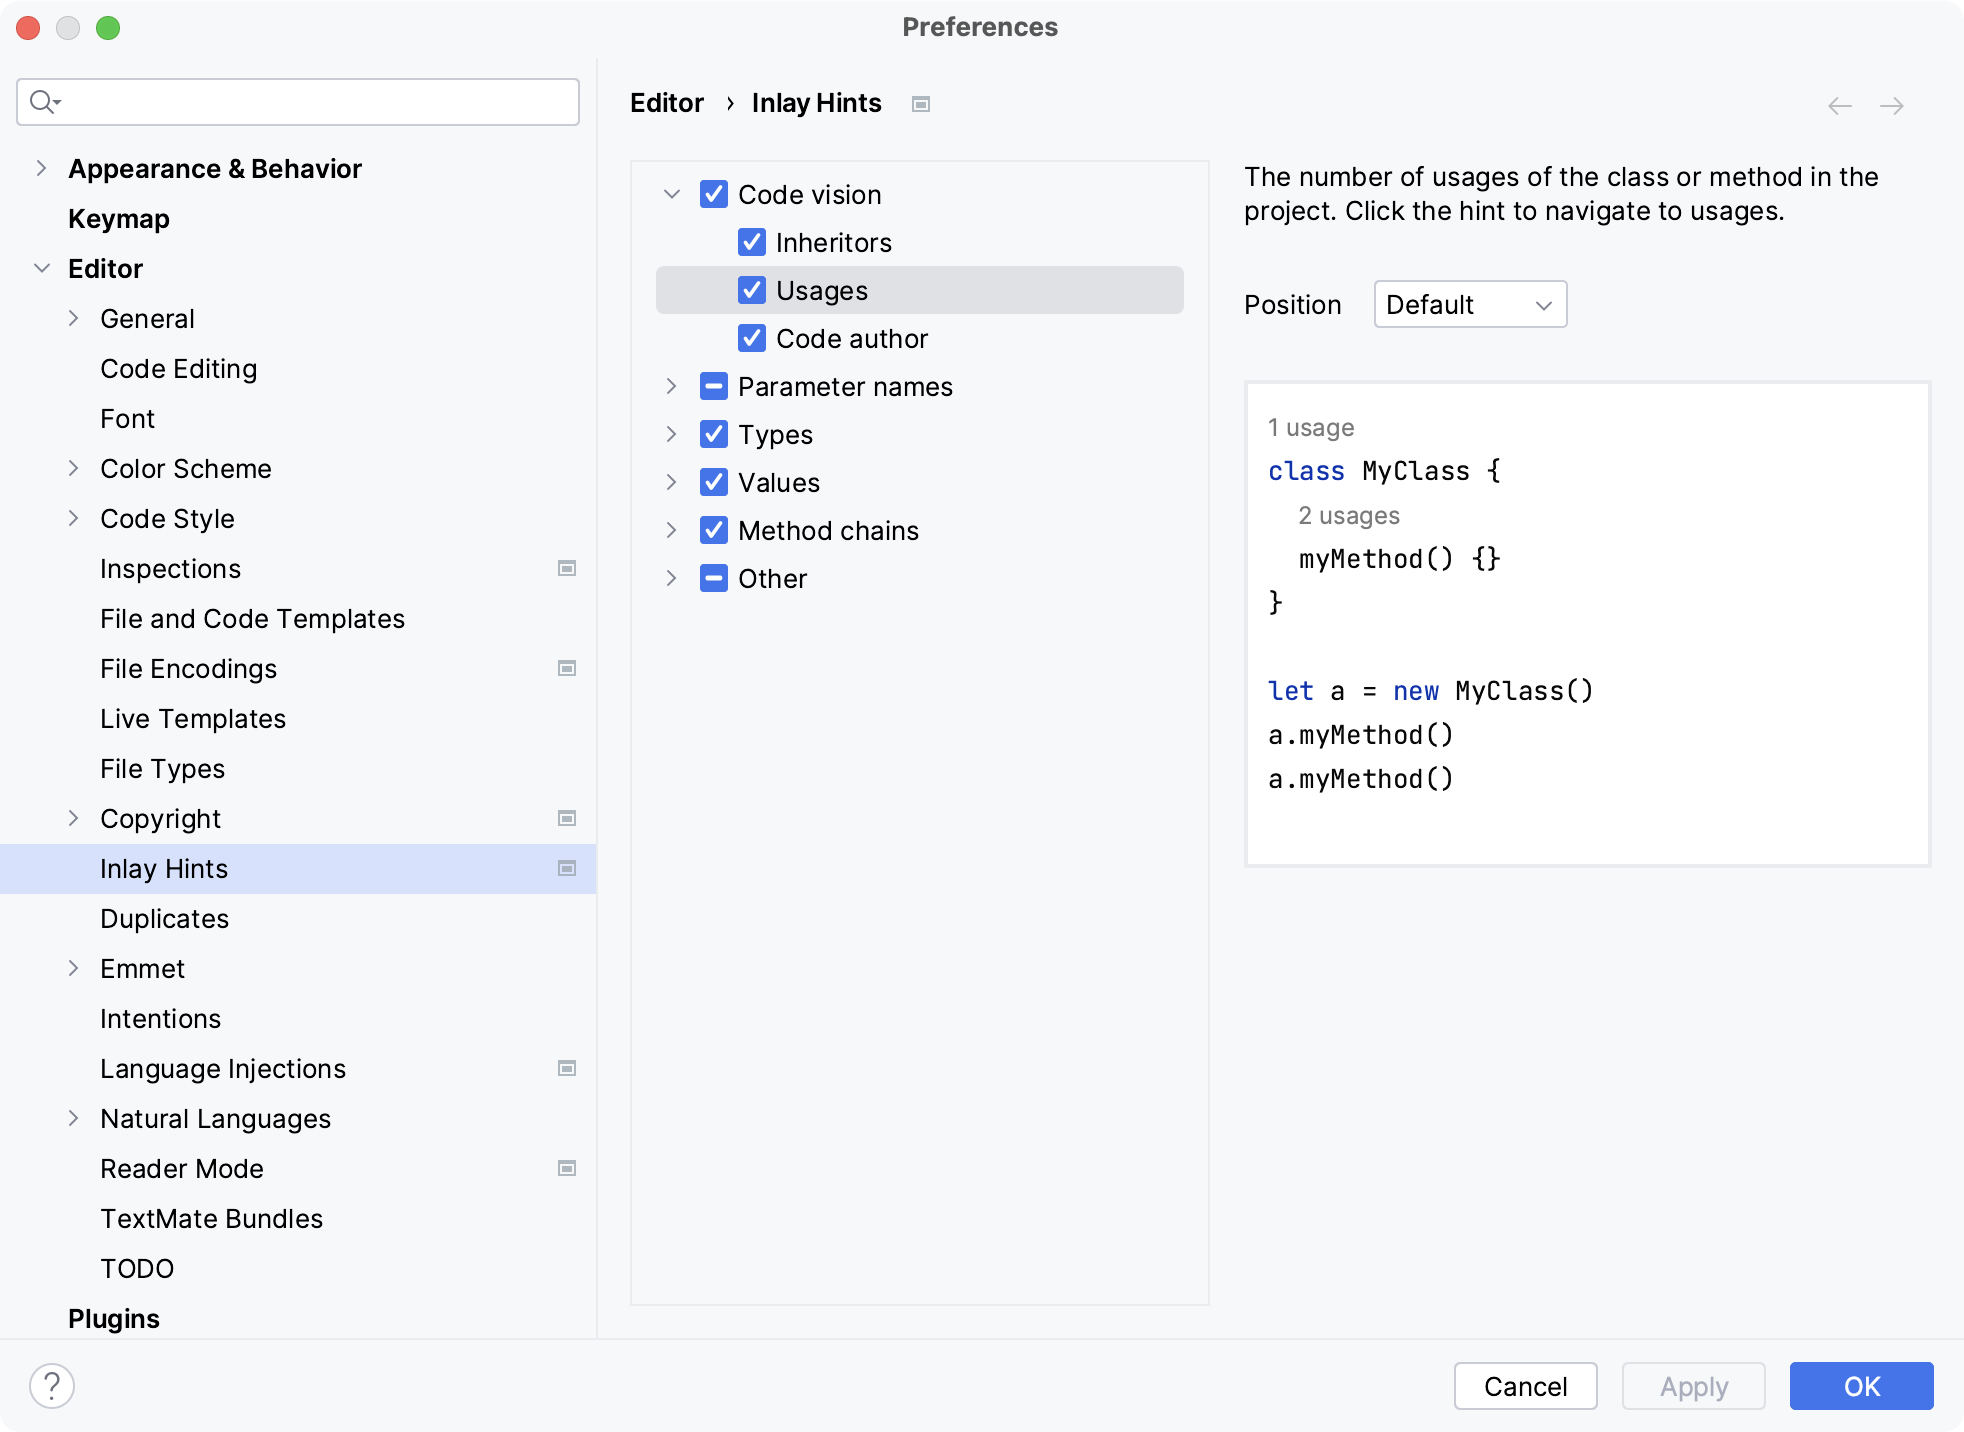Toggle the Inheritors checkbox off

tap(750, 242)
